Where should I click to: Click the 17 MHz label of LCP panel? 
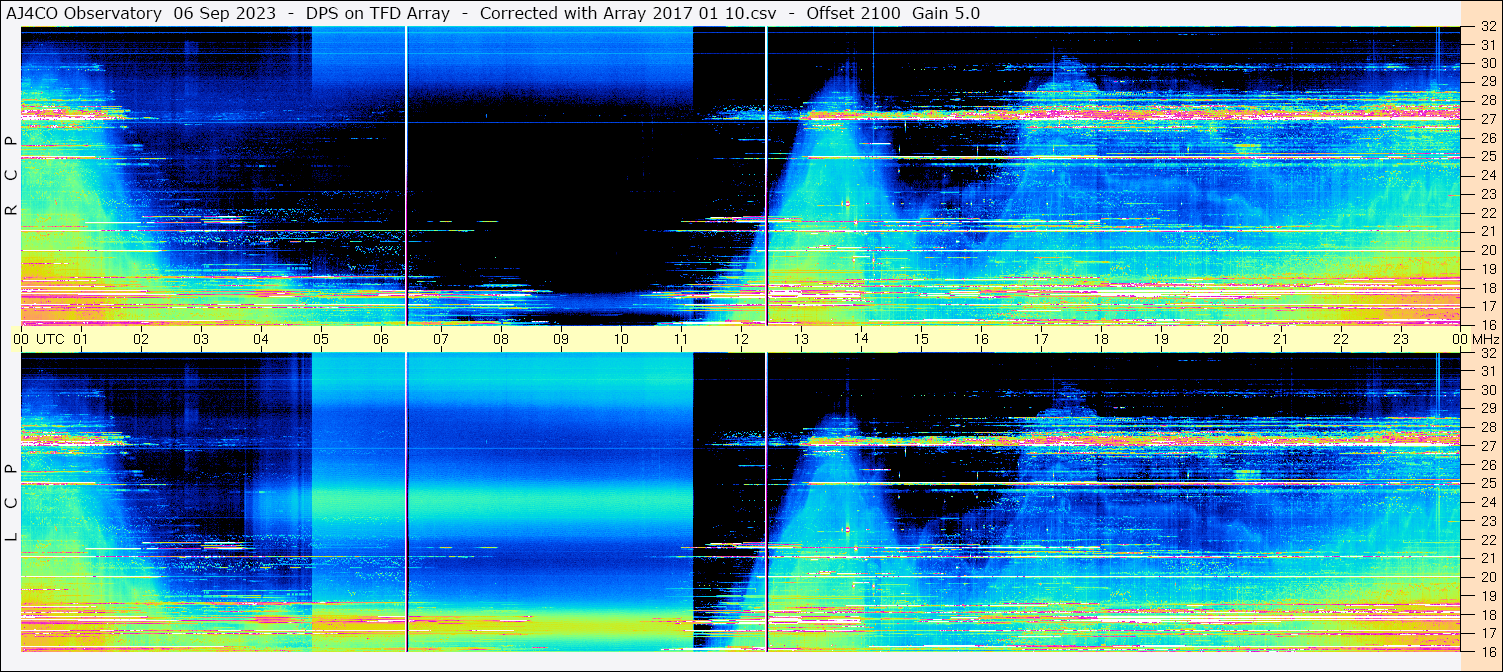[x=1487, y=633]
